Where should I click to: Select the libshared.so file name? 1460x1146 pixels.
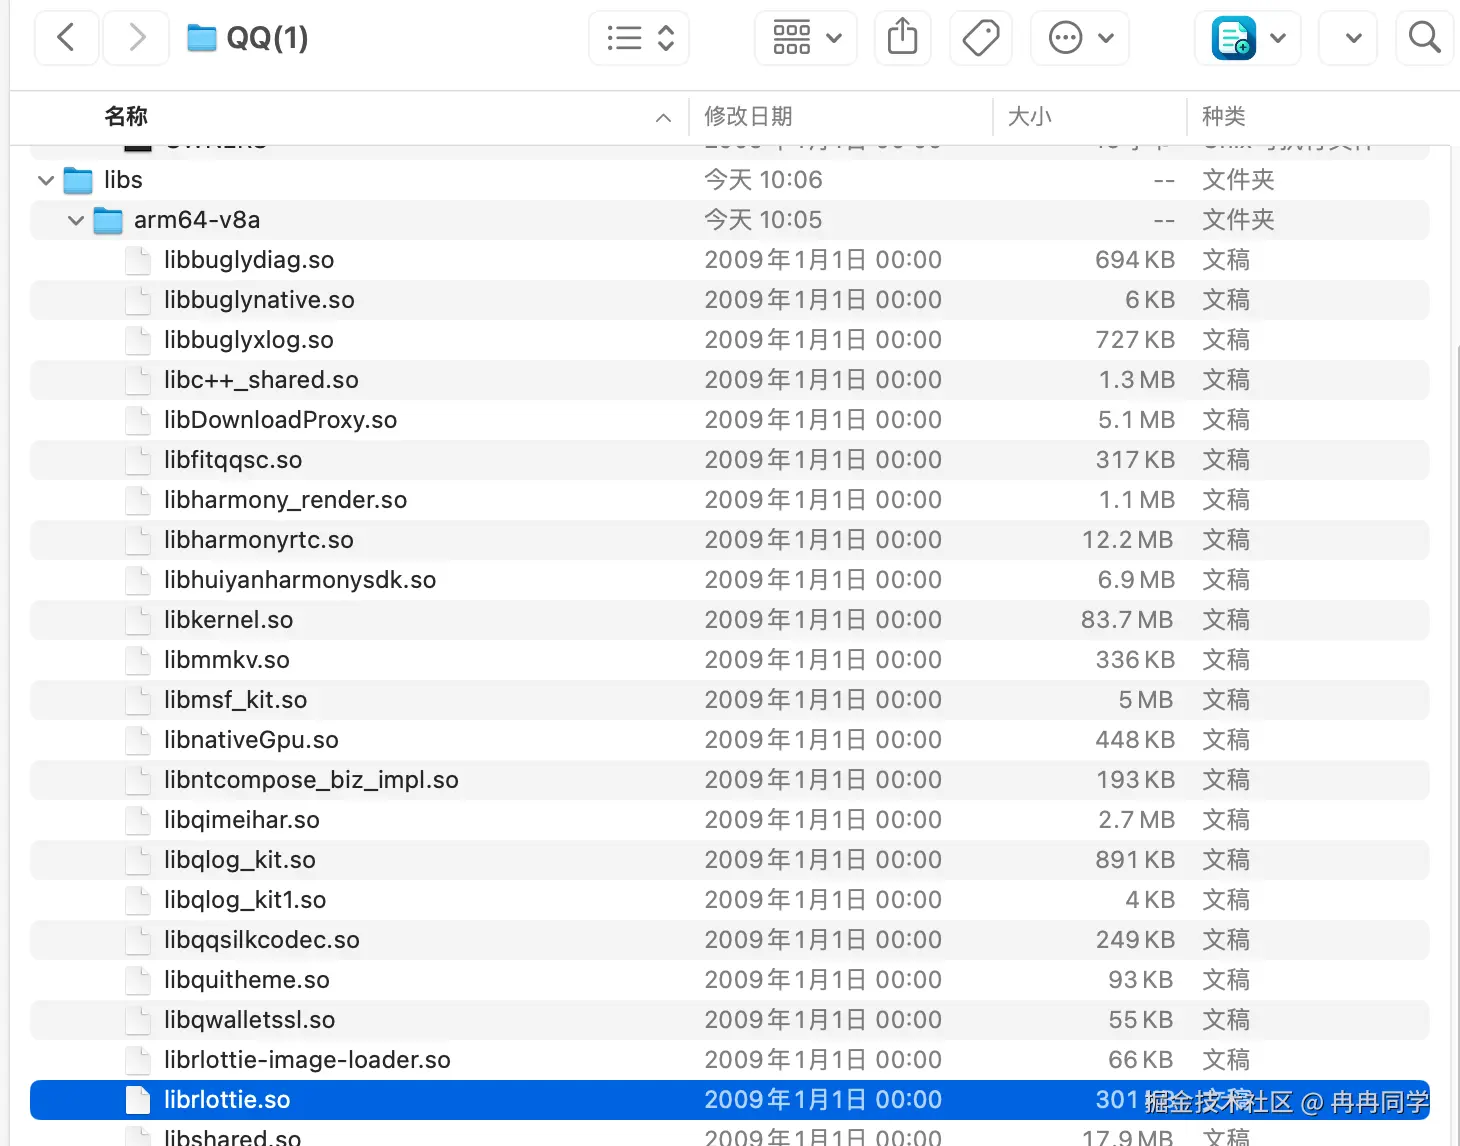pos(232,1137)
